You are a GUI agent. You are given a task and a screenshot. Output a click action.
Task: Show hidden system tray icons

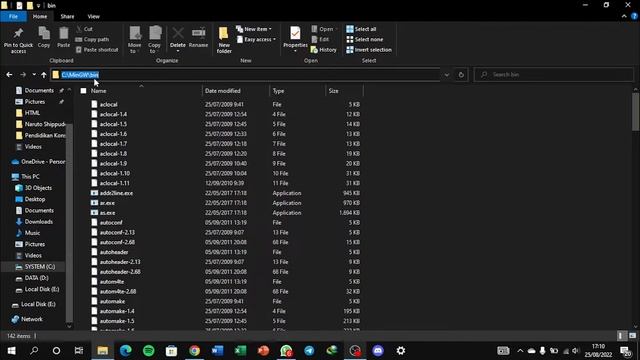(520, 351)
